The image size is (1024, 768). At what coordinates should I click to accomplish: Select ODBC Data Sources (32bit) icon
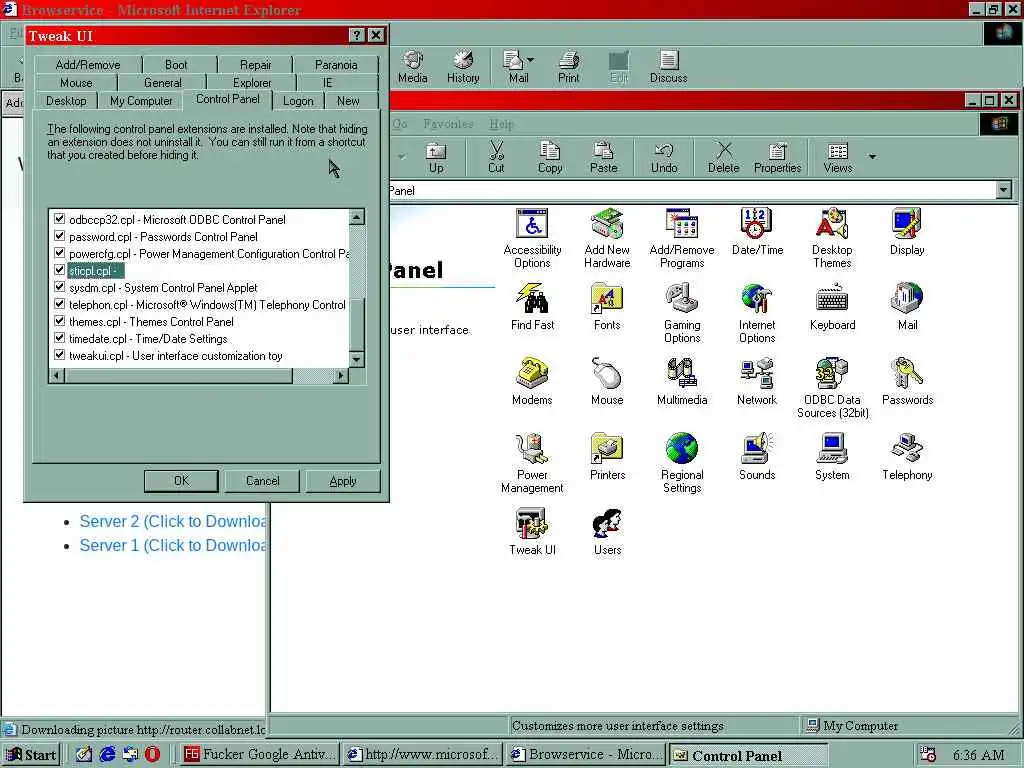point(833,389)
